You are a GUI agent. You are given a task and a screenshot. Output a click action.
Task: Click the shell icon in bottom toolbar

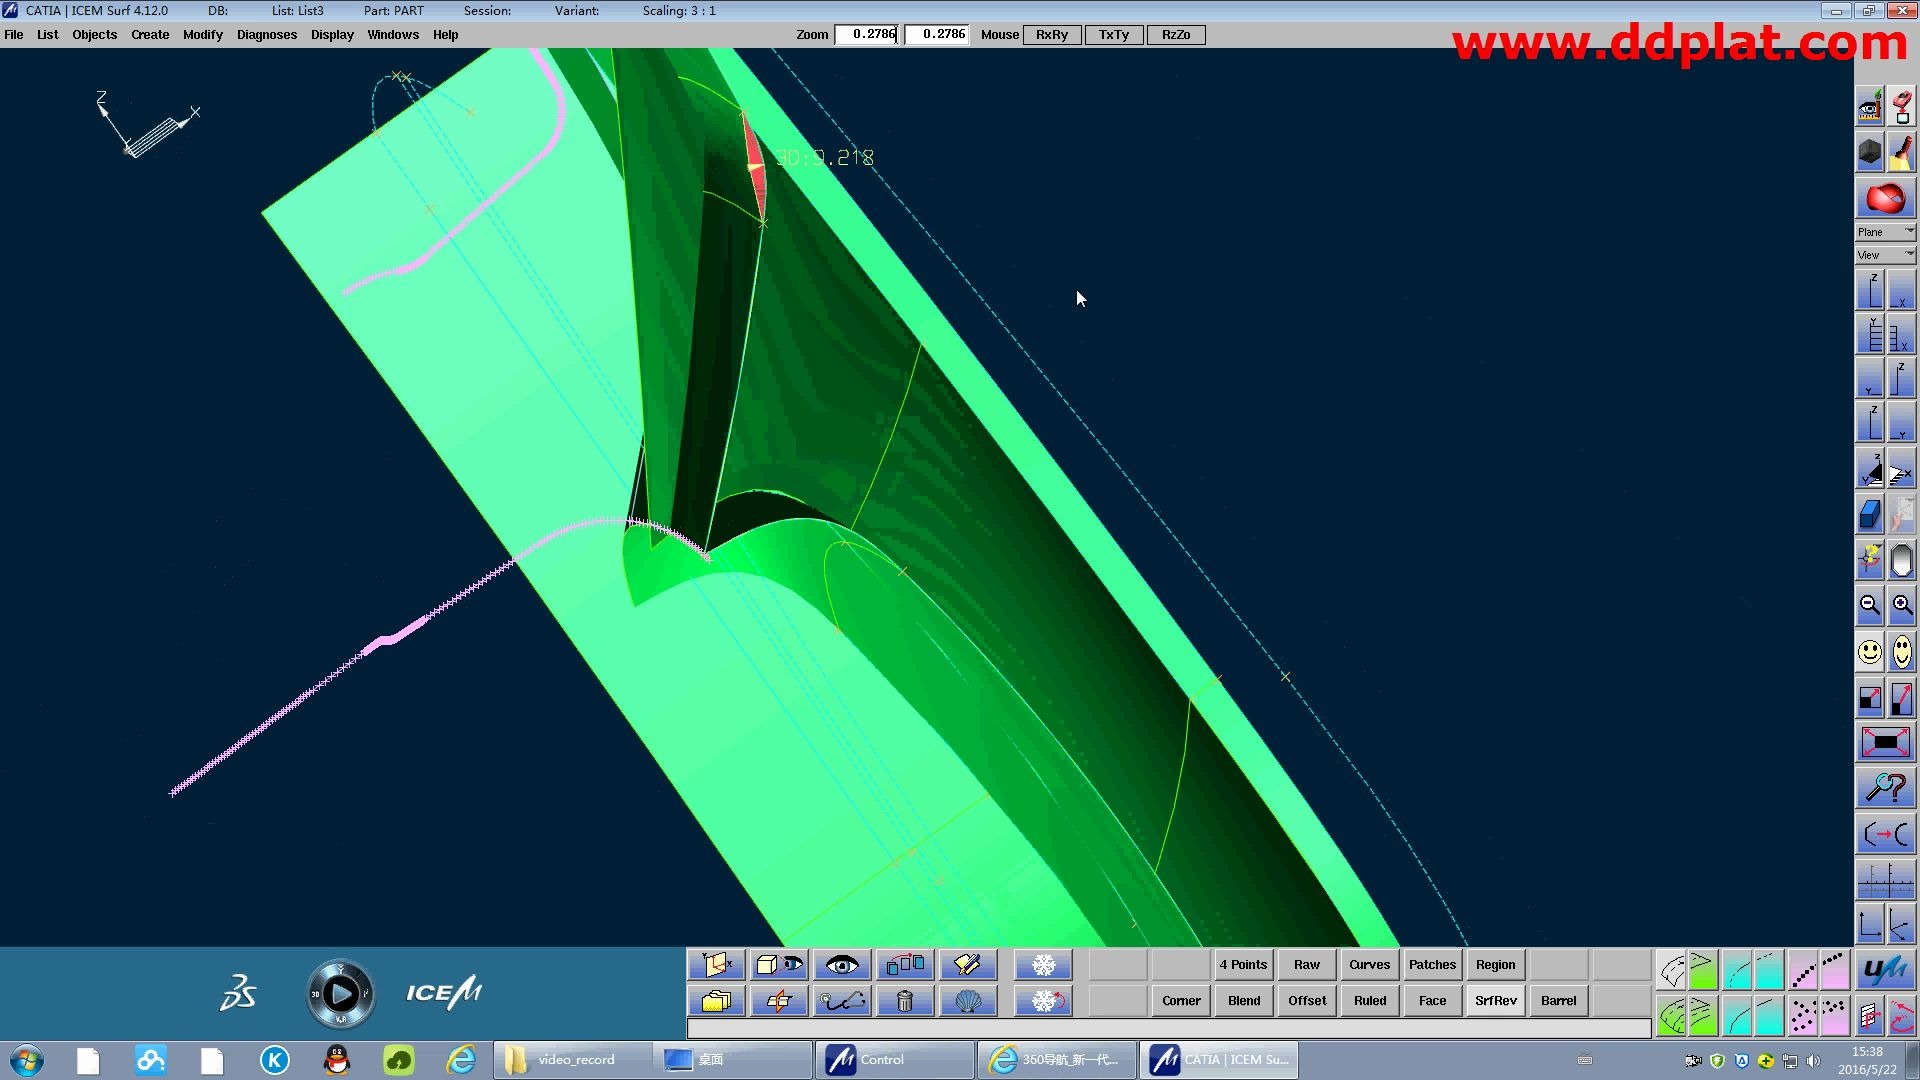967,1001
